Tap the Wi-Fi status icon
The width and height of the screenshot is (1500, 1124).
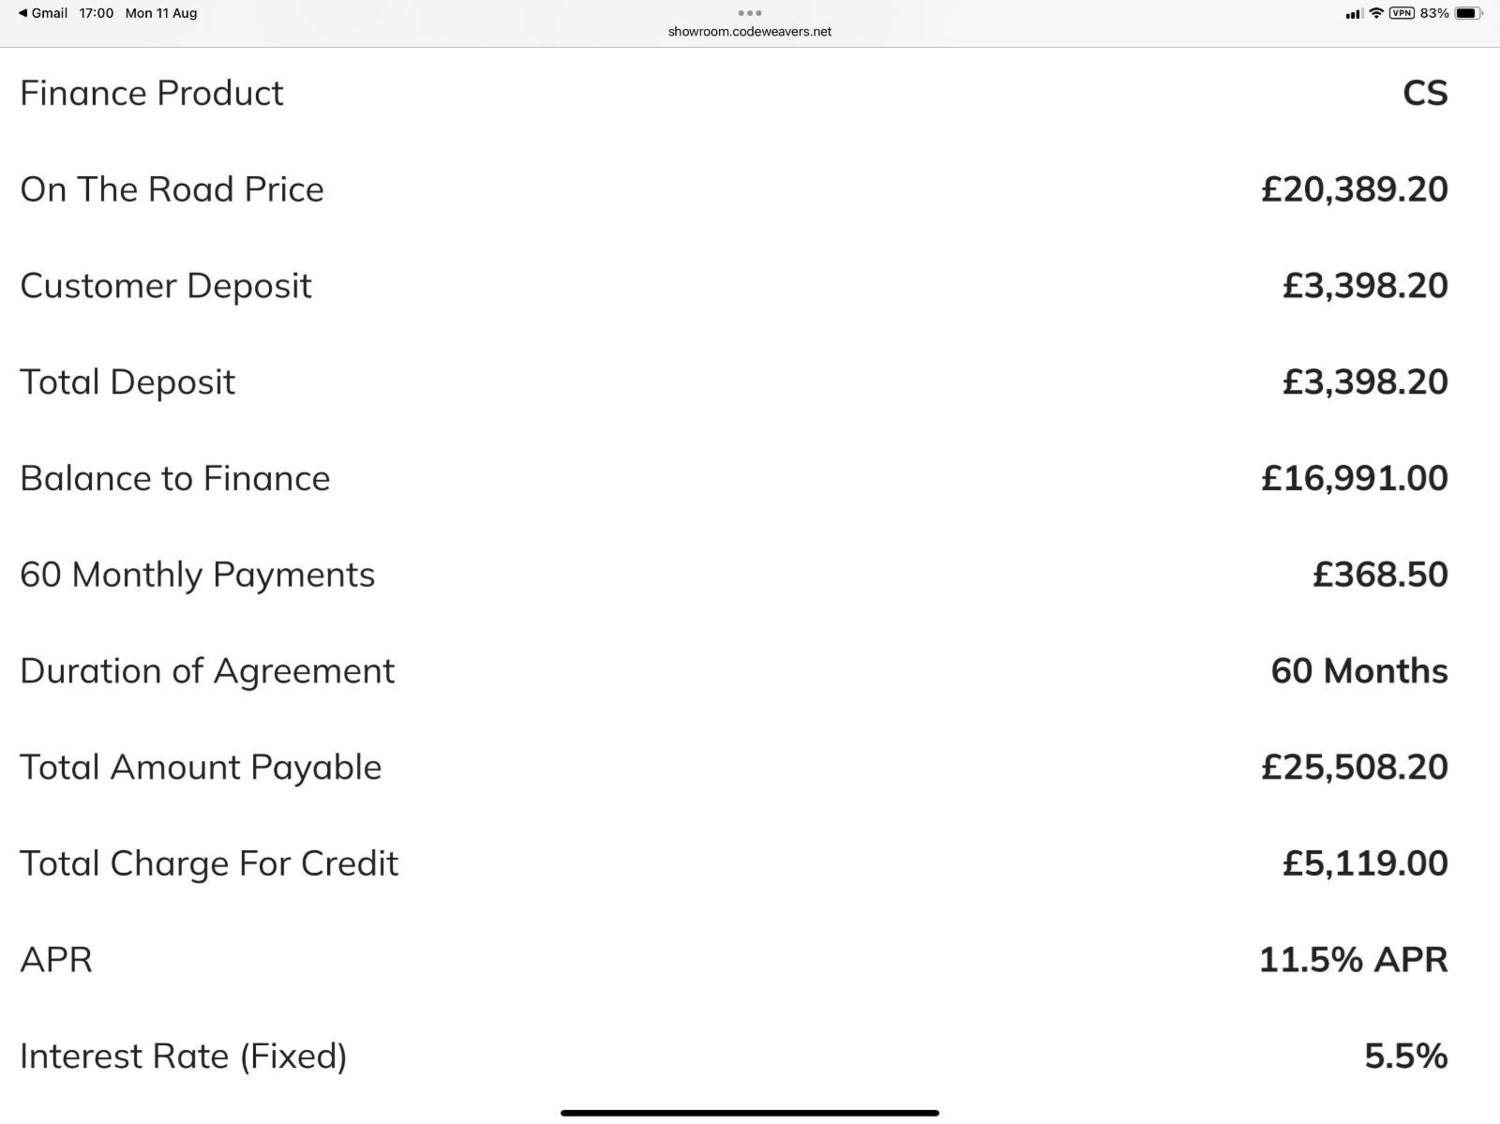1376,13
